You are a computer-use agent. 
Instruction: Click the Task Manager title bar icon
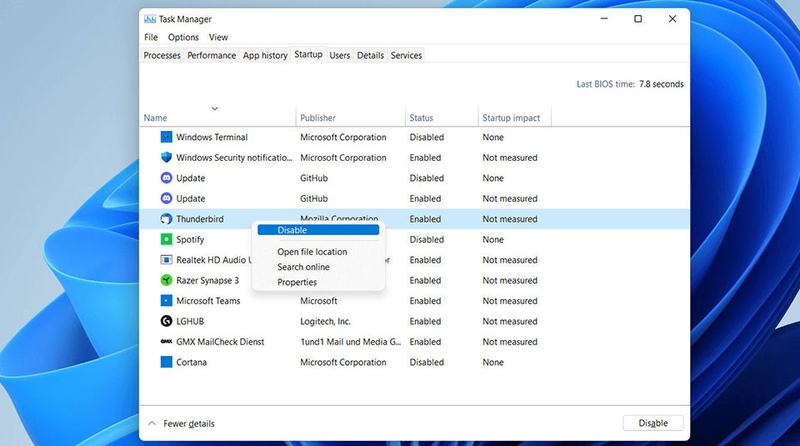(149, 19)
